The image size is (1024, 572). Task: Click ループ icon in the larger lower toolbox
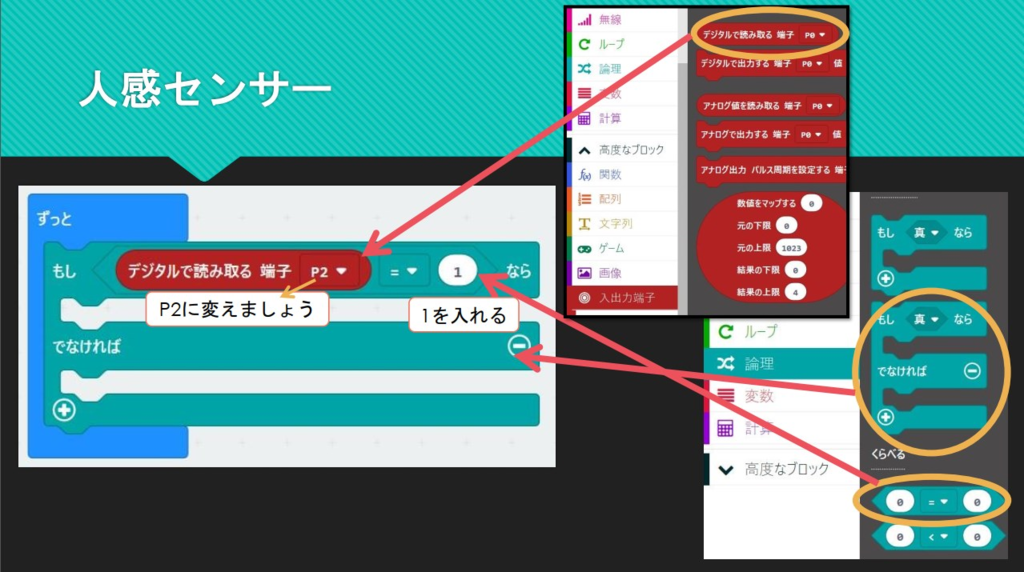(726, 332)
